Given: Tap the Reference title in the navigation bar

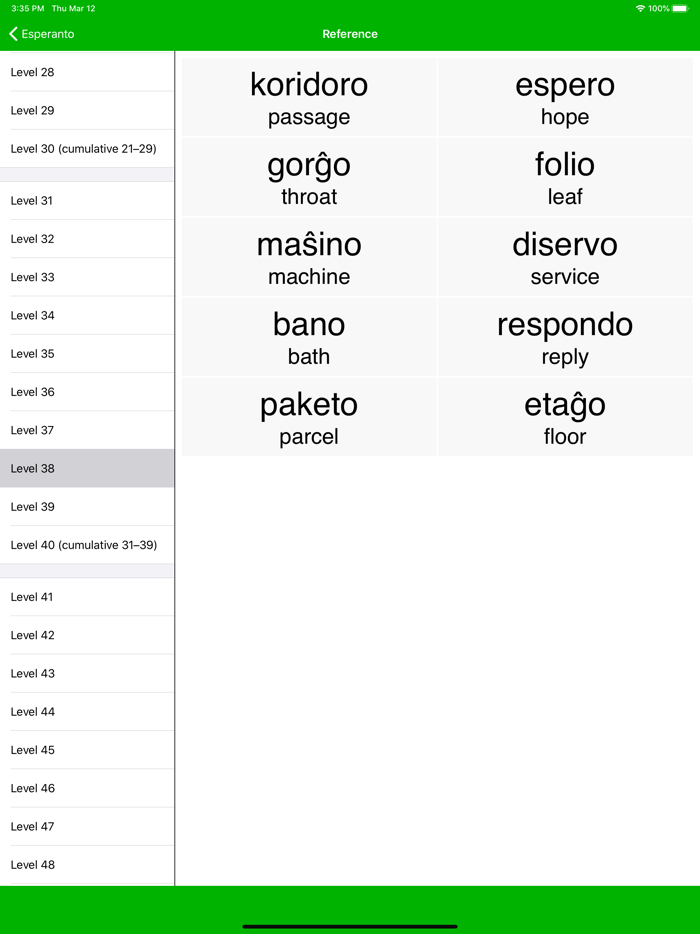Looking at the screenshot, I should (x=350, y=33).
